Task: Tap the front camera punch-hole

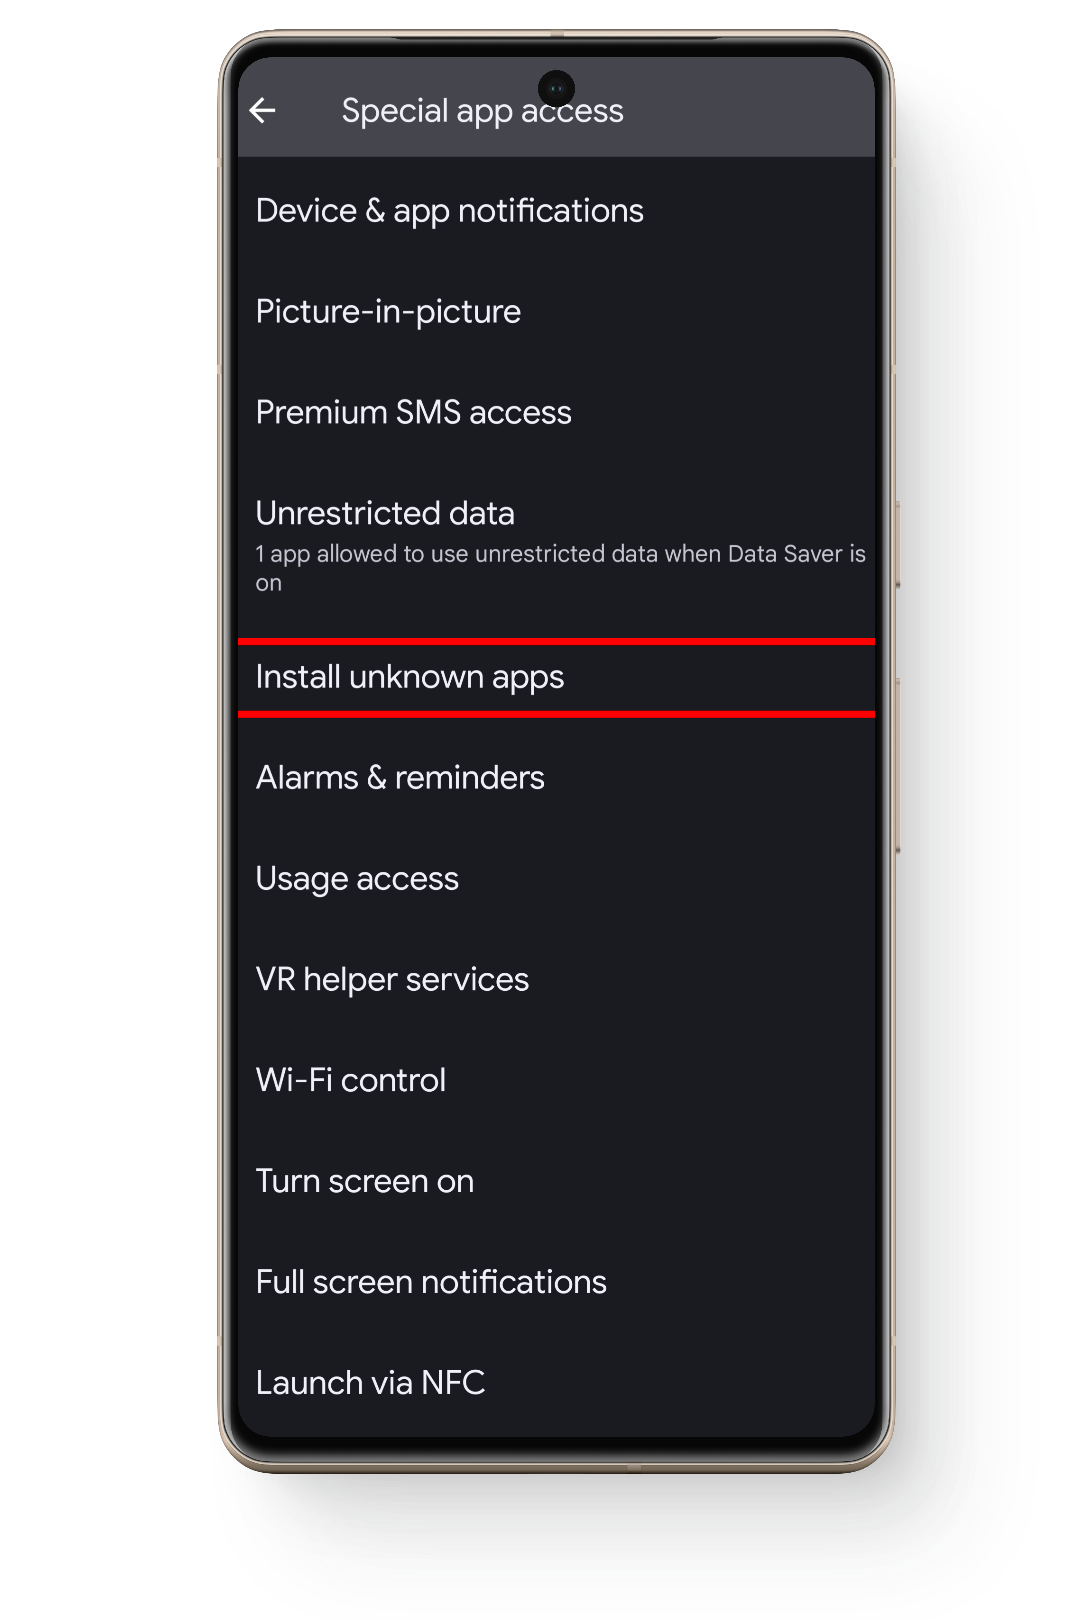Action: coord(556,88)
